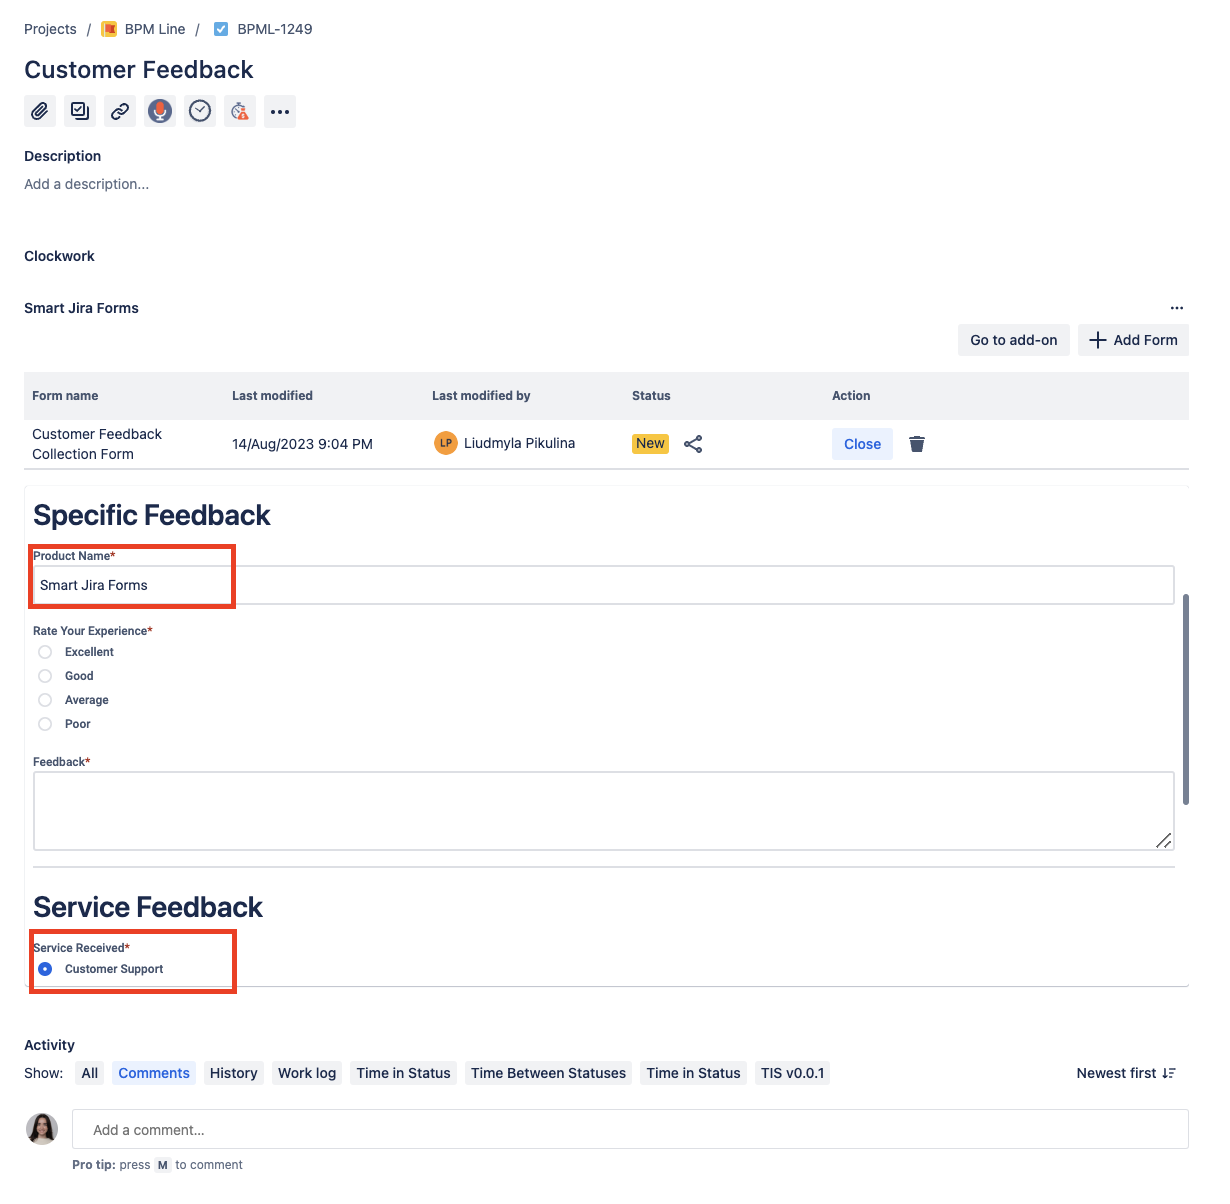The width and height of the screenshot is (1230, 1204).
Task: Open the TIS v0.0.1 tab
Action: (x=793, y=1073)
